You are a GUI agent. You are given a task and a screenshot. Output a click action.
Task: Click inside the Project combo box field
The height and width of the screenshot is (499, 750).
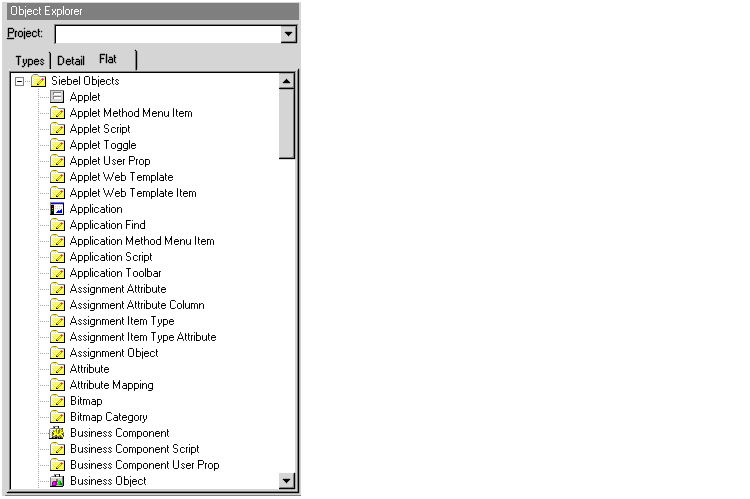pyautogui.click(x=168, y=34)
